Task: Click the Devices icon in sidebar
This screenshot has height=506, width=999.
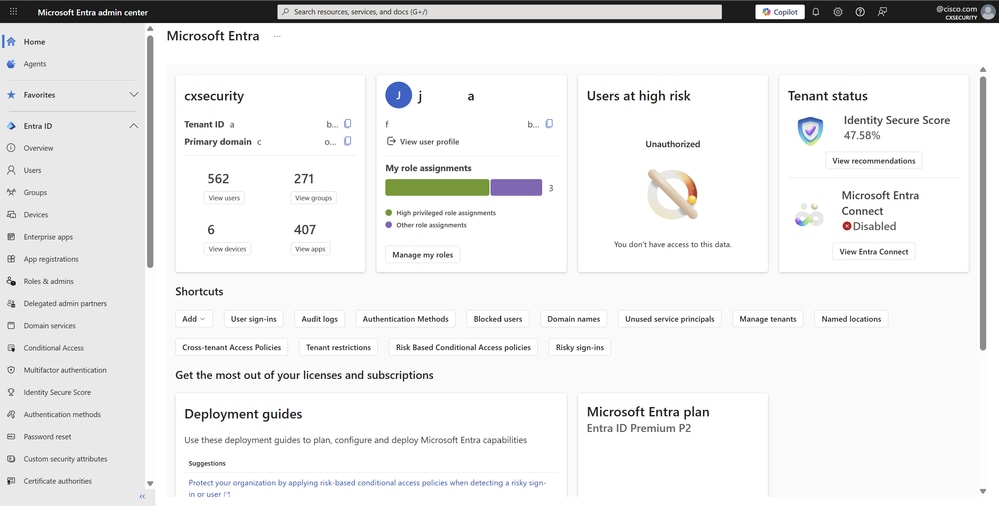Action: (x=11, y=215)
